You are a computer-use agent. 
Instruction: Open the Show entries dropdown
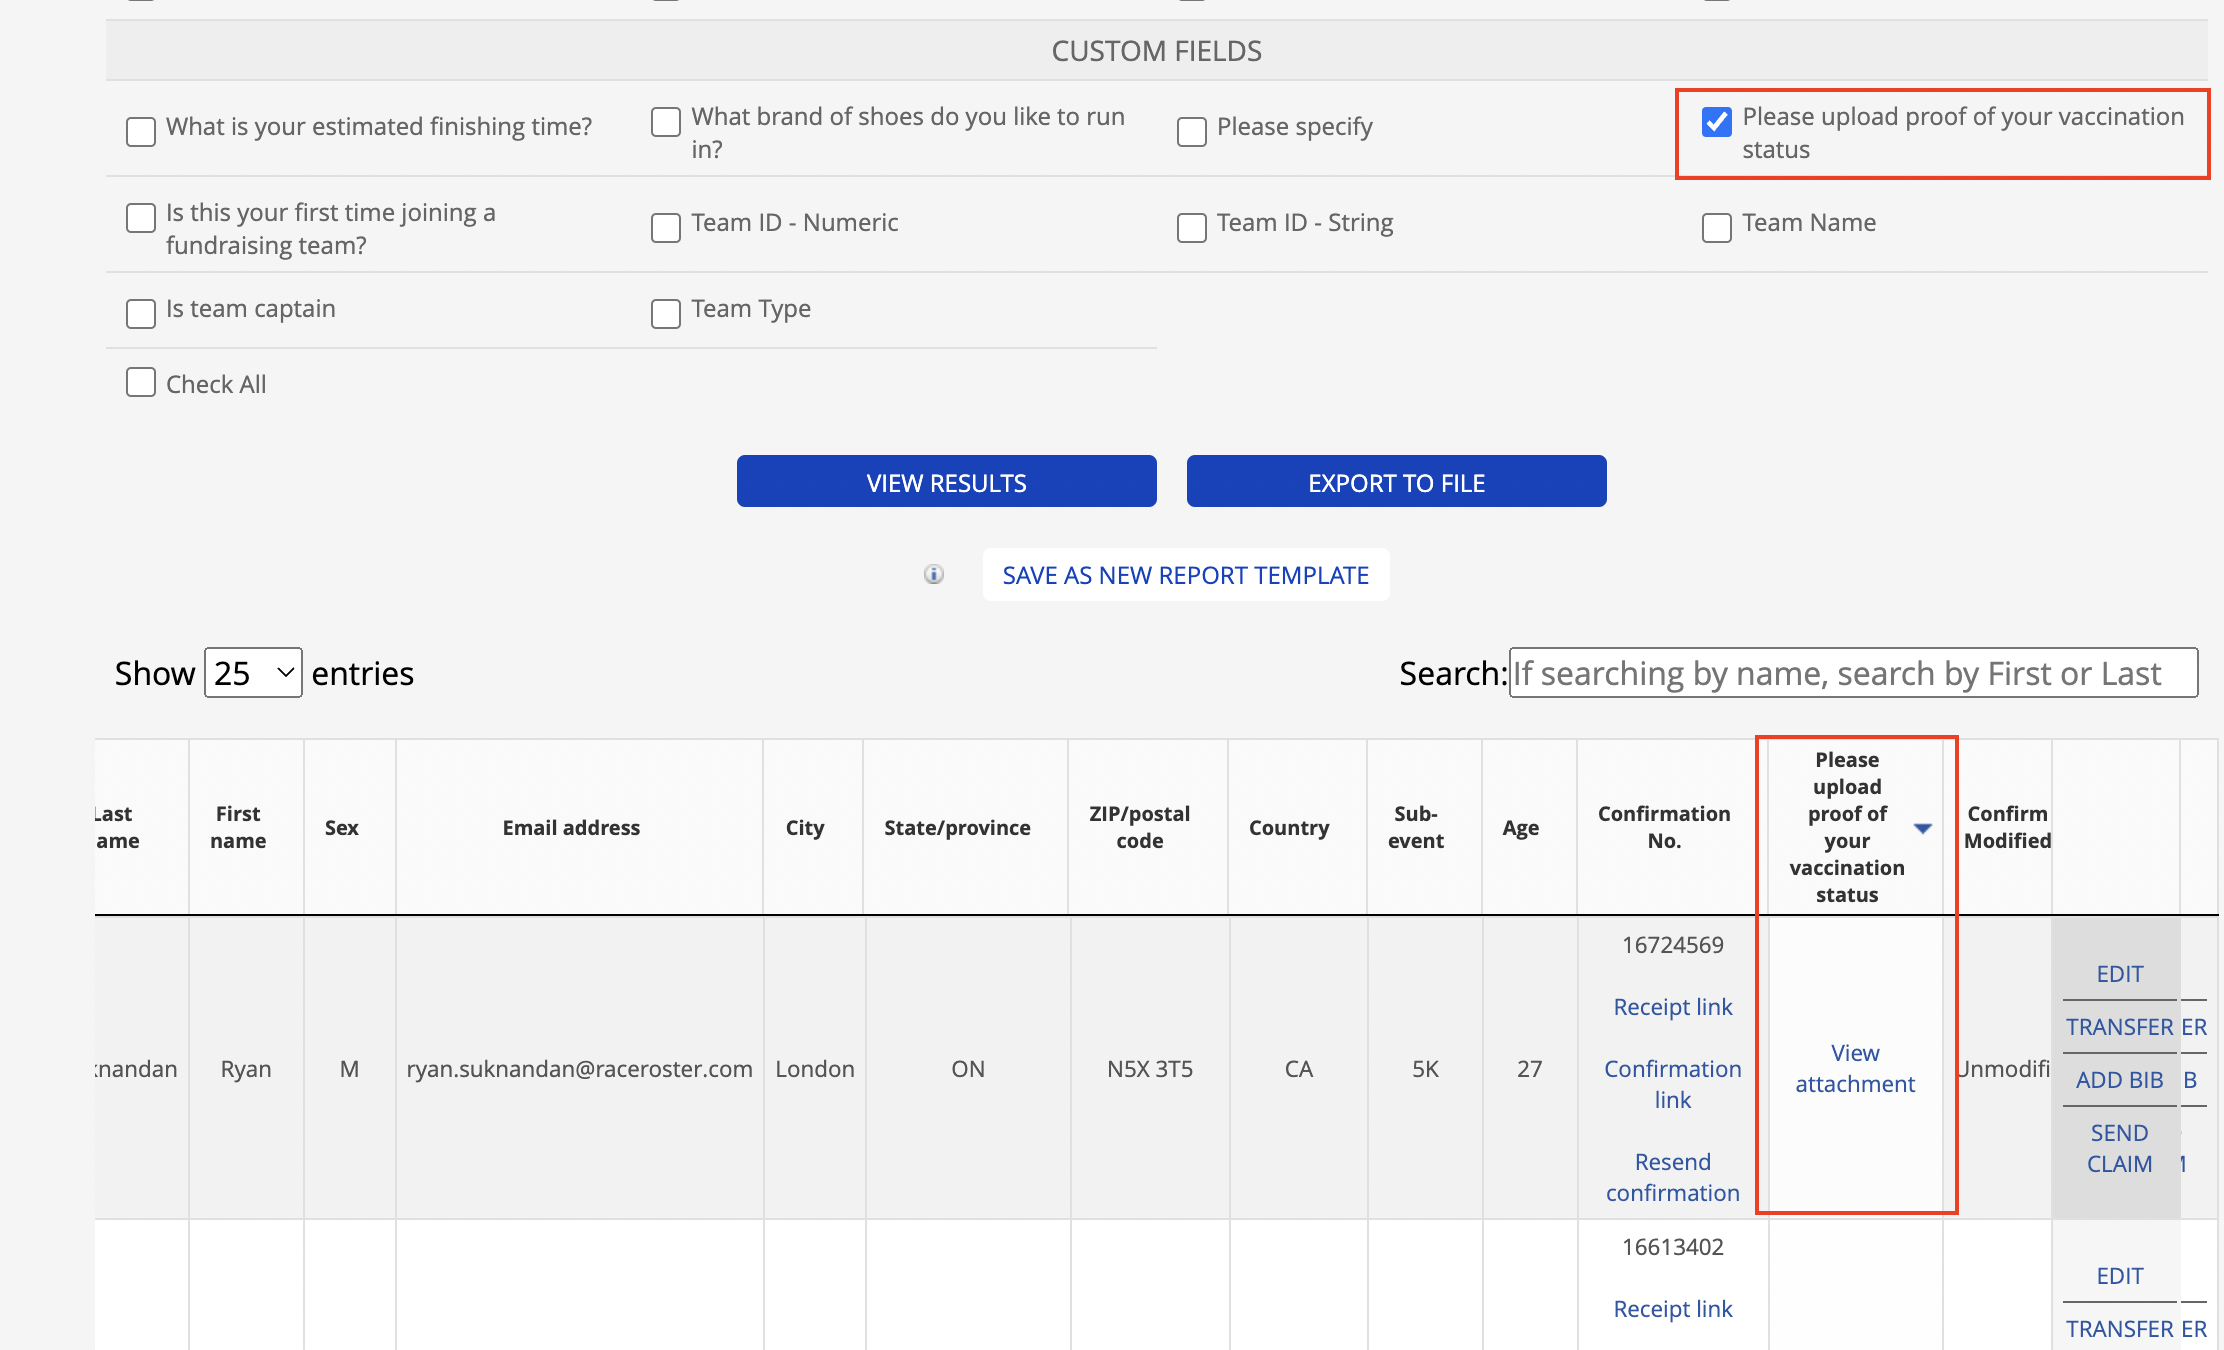(x=253, y=673)
